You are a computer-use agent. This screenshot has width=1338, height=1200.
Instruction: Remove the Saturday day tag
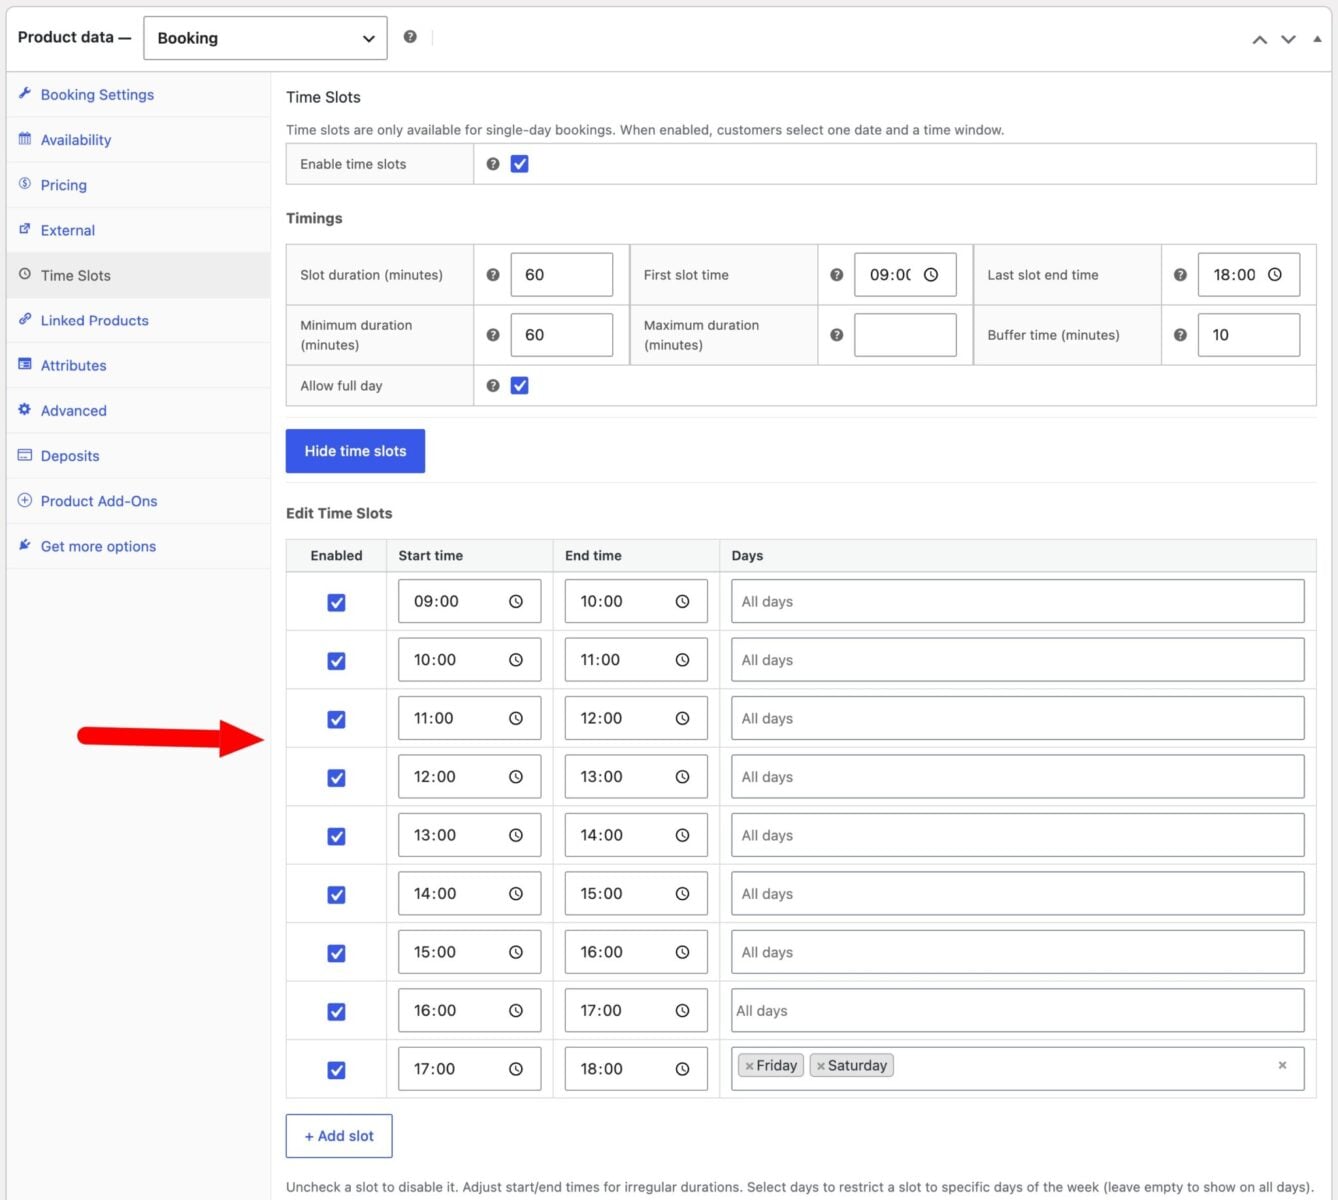pos(821,1066)
